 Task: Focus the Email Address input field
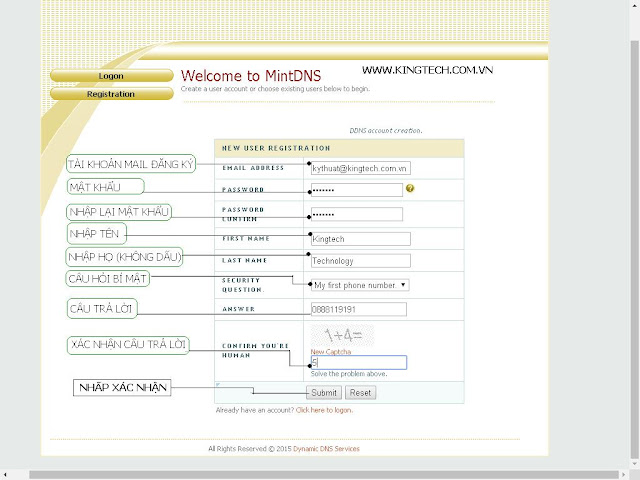pos(360,168)
